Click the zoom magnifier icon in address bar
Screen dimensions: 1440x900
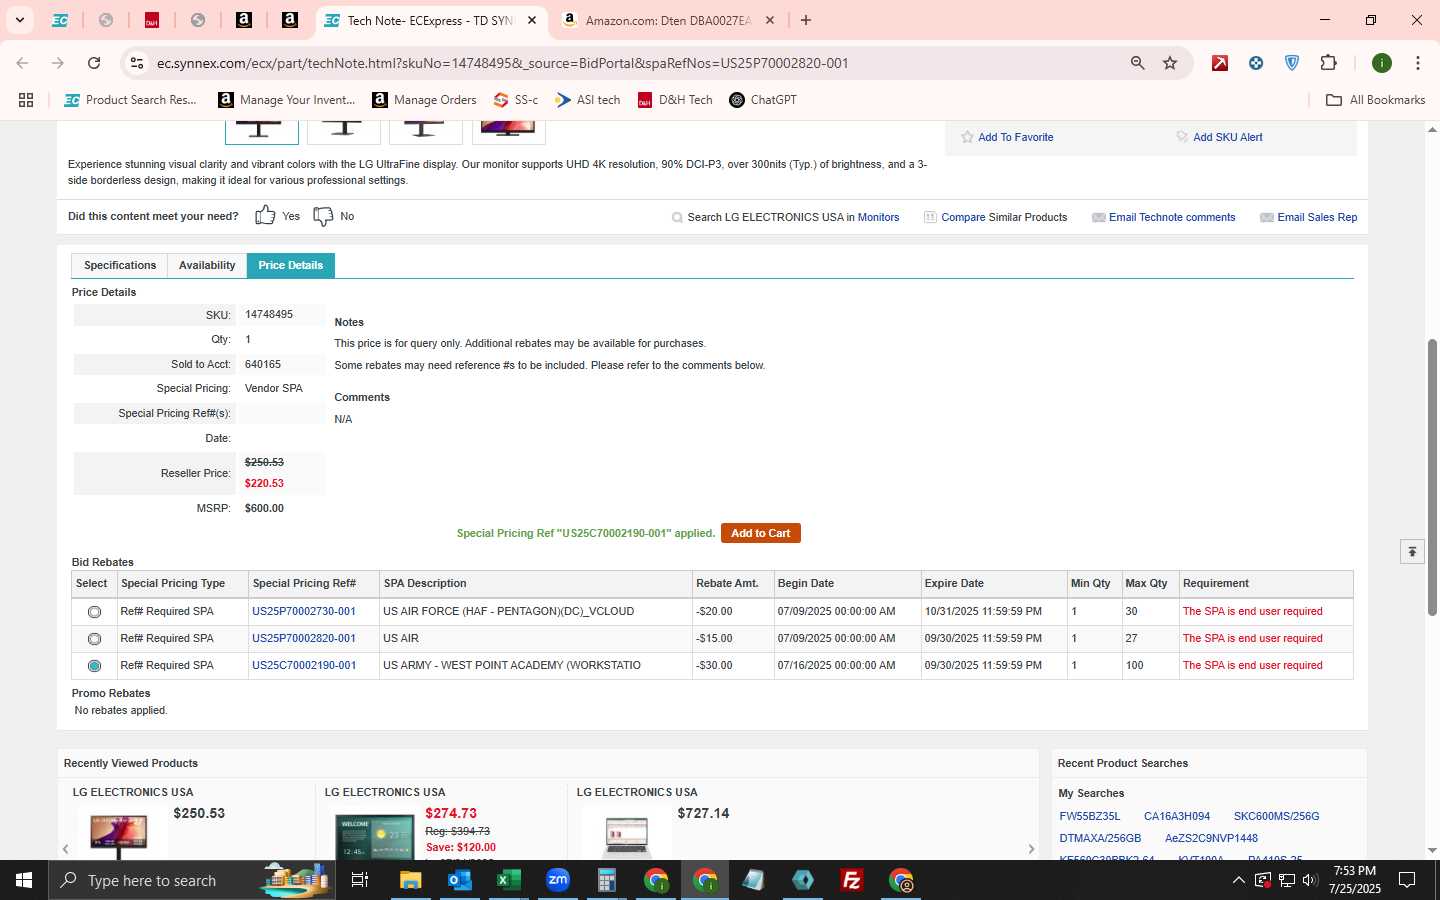tap(1138, 63)
